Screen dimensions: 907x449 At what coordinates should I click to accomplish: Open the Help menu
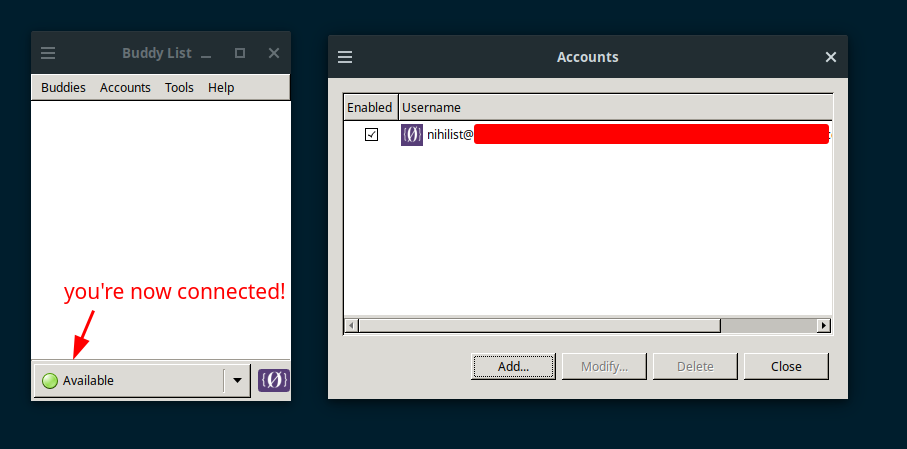[x=221, y=87]
